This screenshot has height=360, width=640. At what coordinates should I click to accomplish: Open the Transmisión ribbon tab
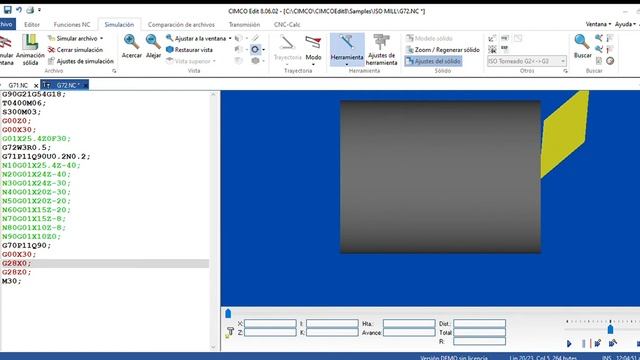point(244,24)
